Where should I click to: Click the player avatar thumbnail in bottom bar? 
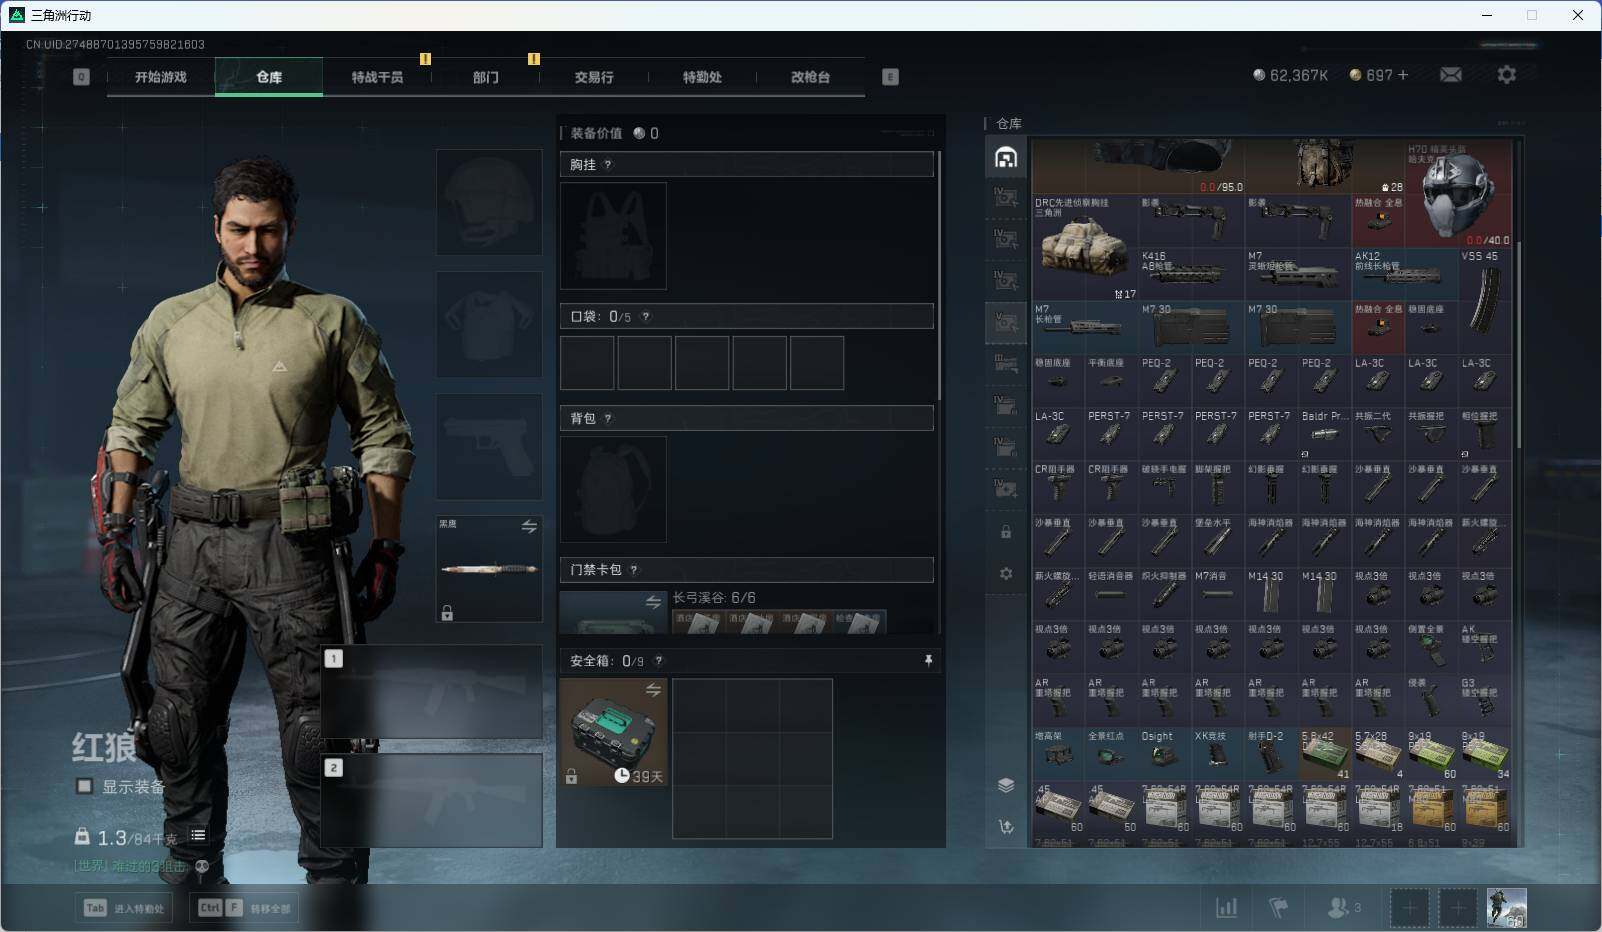[x=1507, y=907]
